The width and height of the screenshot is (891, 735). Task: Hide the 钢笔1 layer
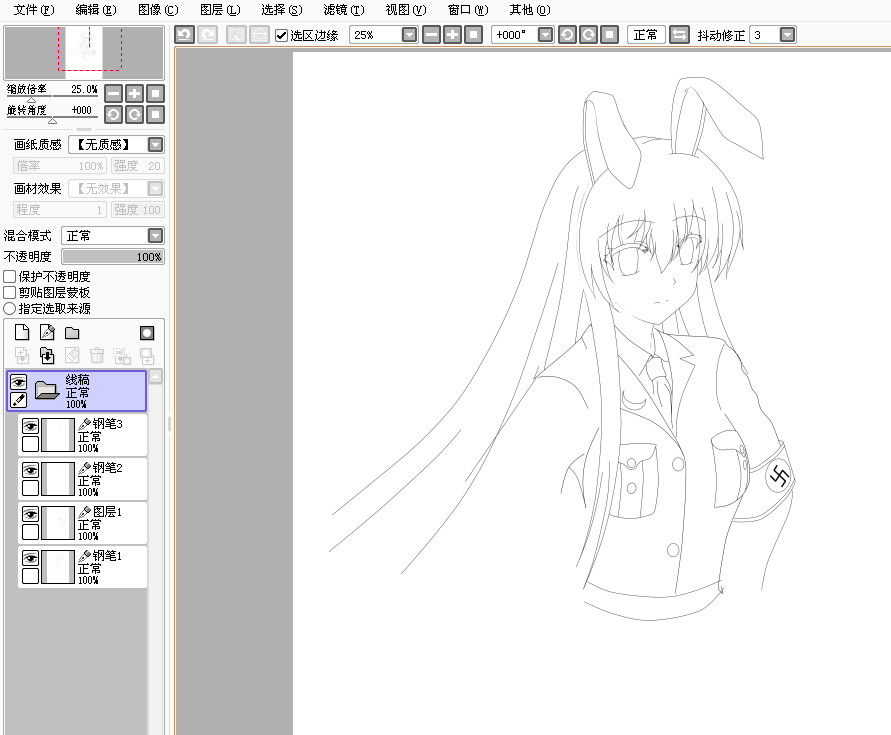(30, 558)
